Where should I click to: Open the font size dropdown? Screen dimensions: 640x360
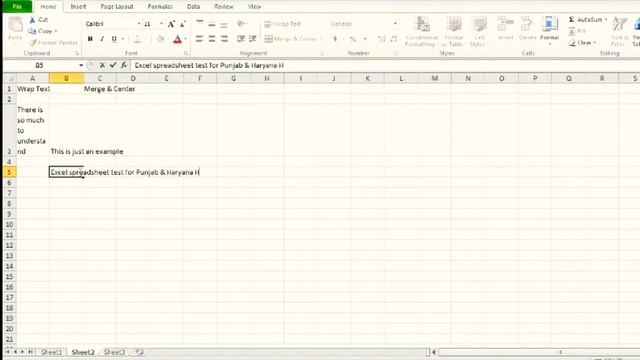[162, 24]
